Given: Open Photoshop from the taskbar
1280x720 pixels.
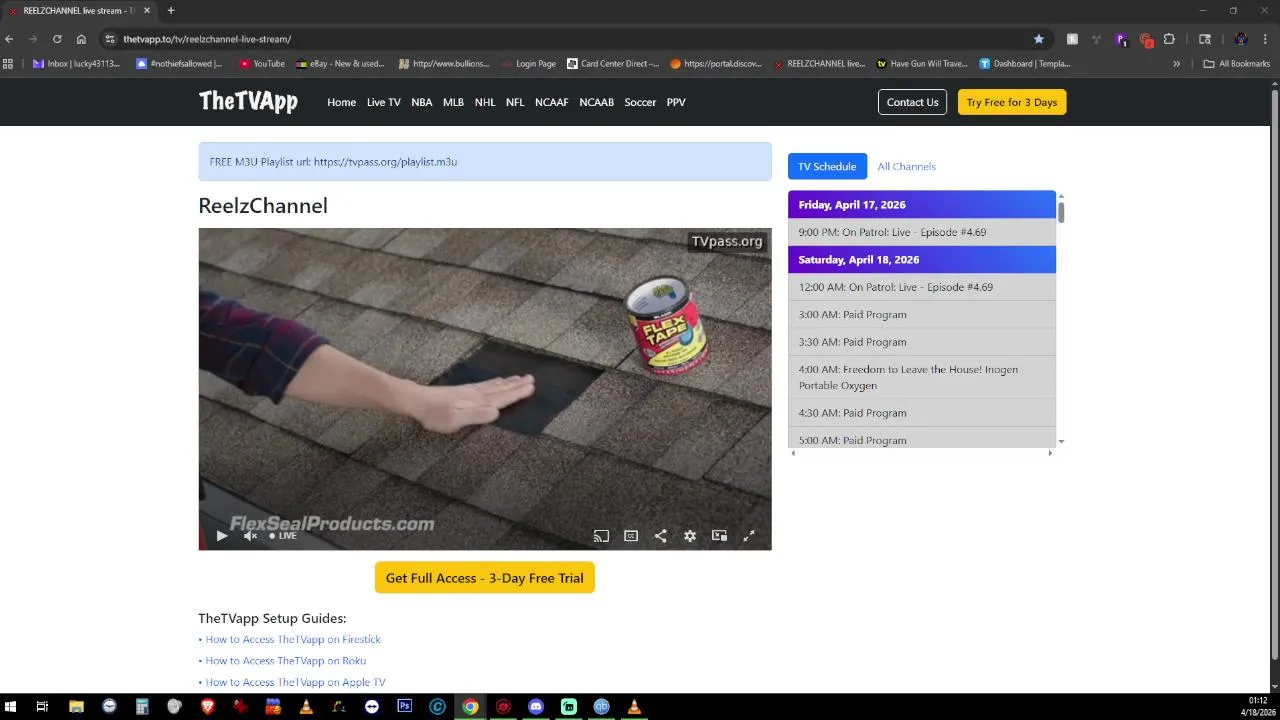Looking at the screenshot, I should [404, 706].
